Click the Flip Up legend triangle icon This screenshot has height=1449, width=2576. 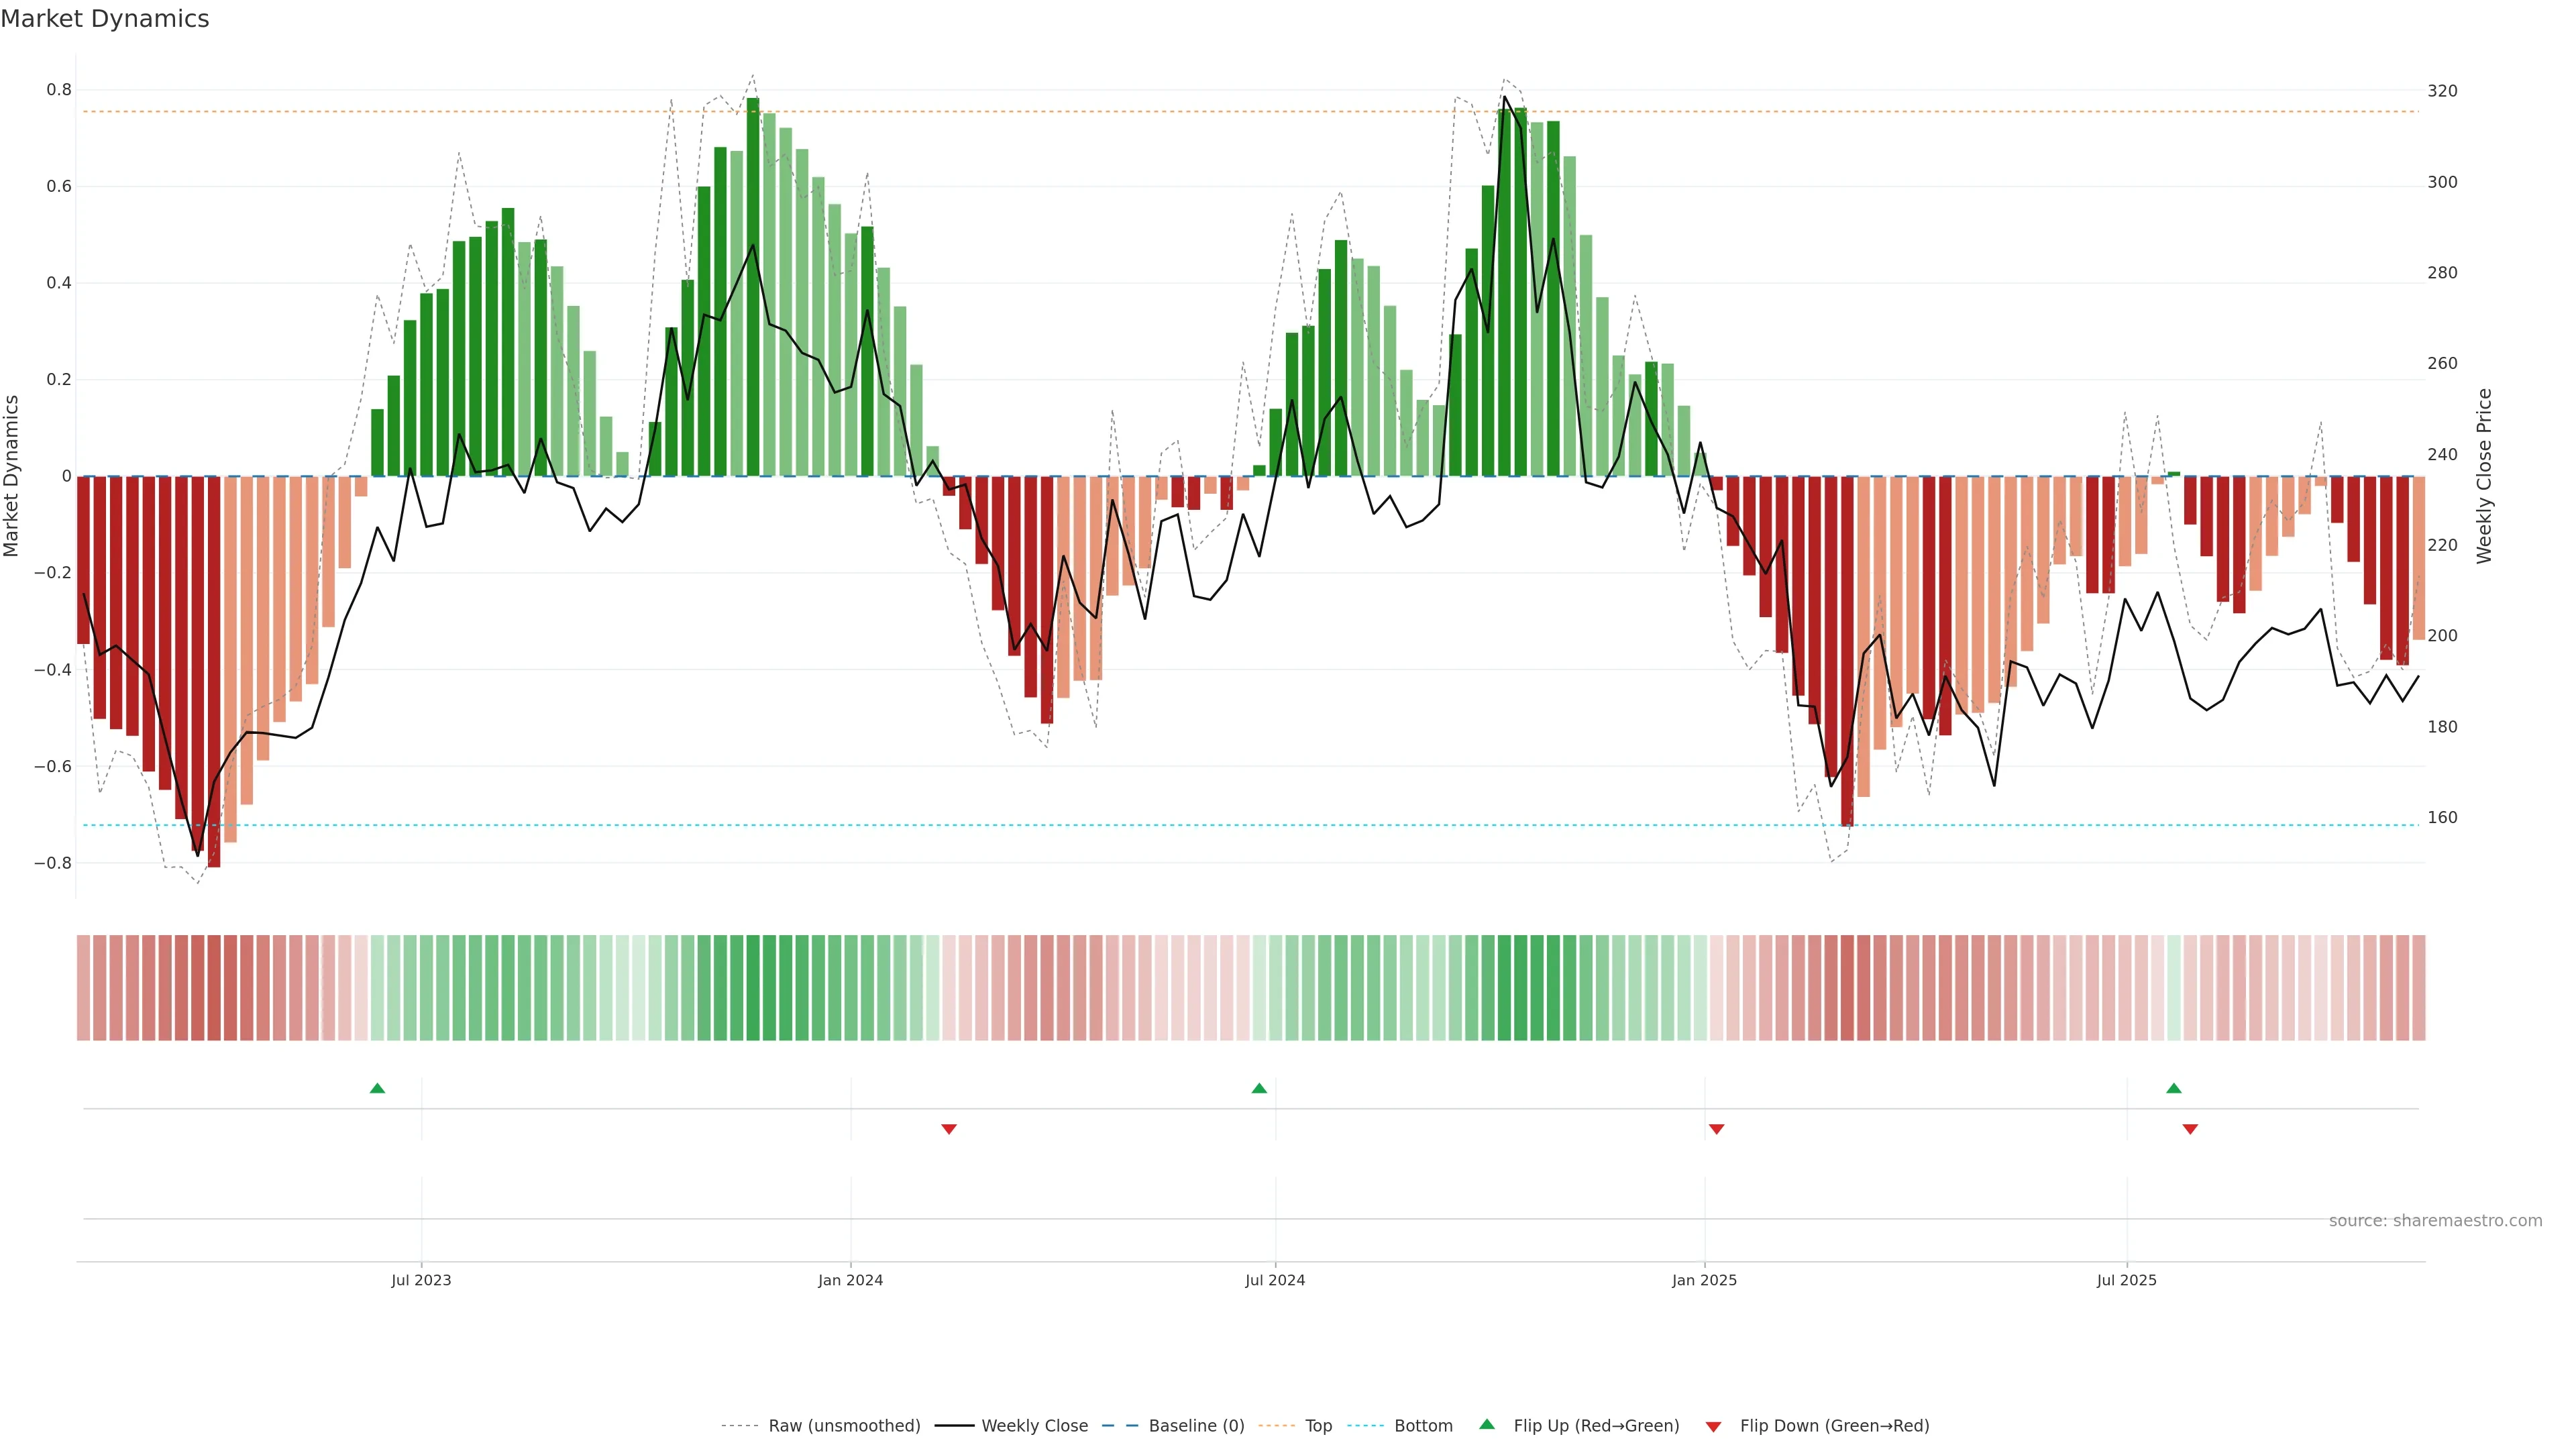(1487, 1424)
